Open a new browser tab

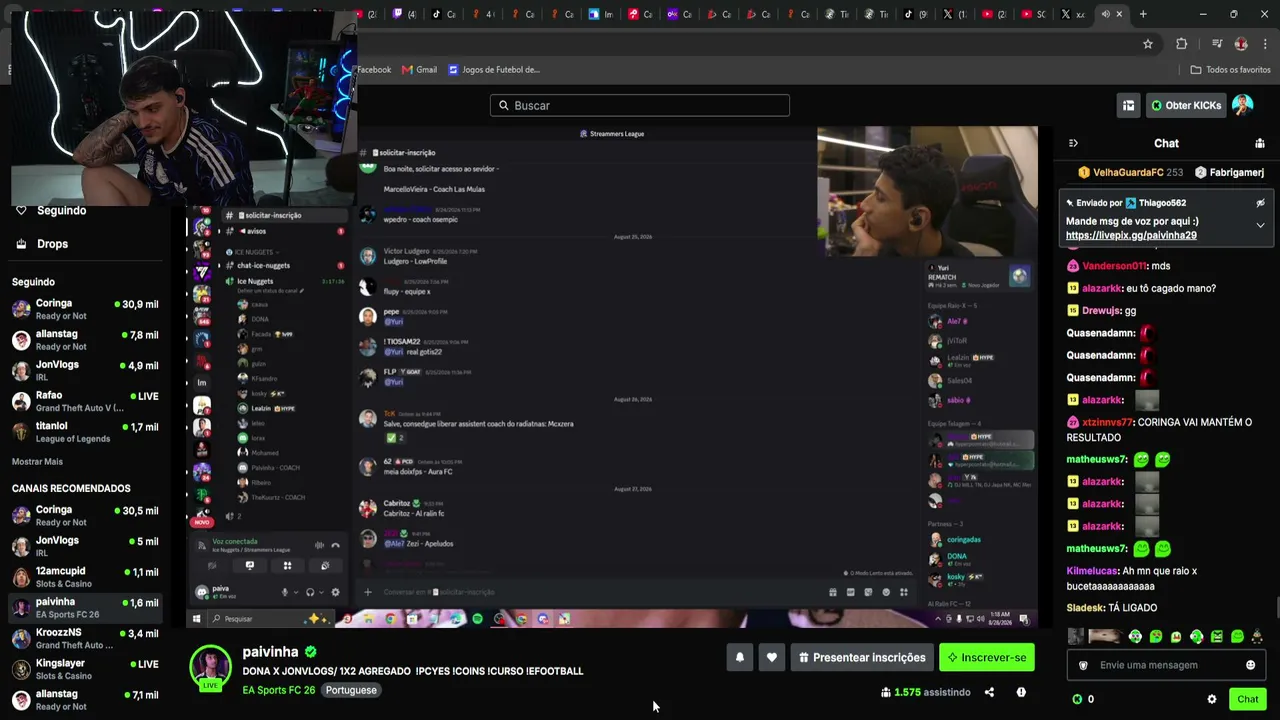tap(1143, 14)
